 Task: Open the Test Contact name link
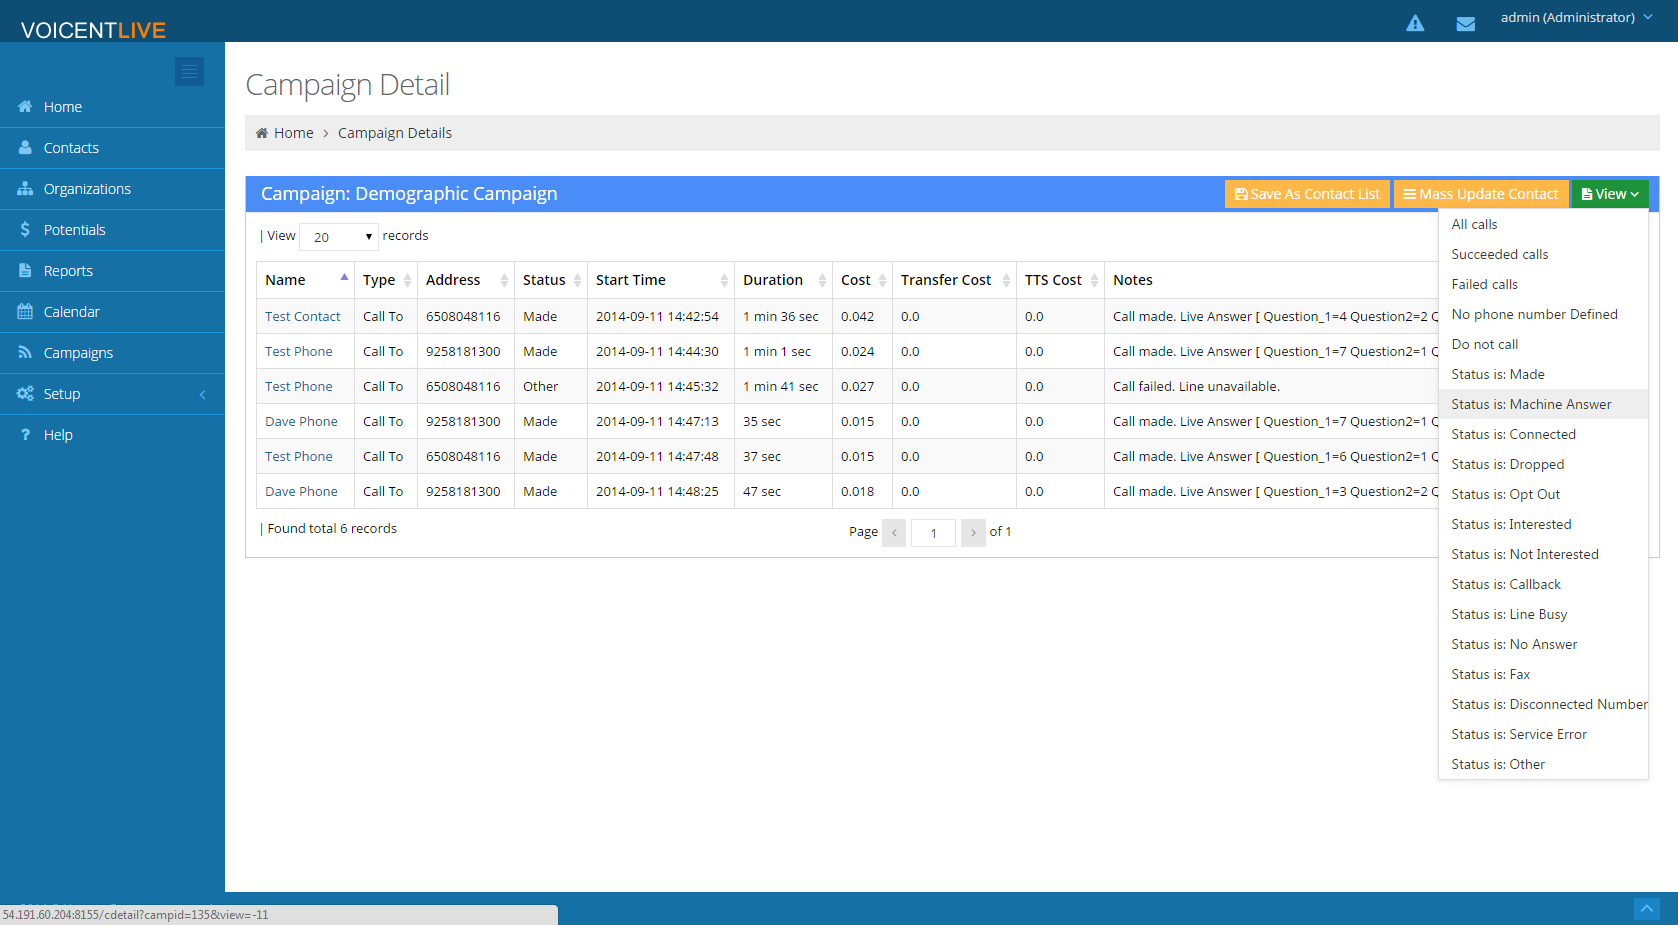(302, 316)
